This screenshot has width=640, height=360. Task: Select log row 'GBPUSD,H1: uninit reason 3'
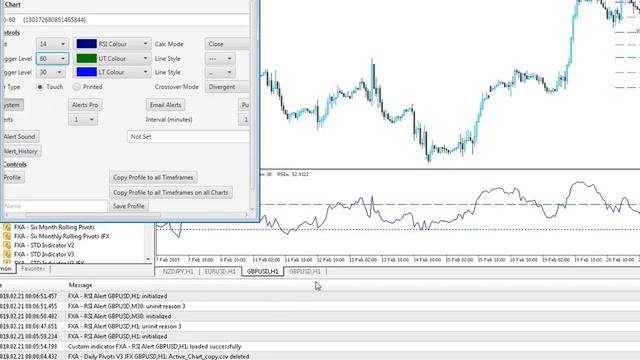click(x=320, y=327)
